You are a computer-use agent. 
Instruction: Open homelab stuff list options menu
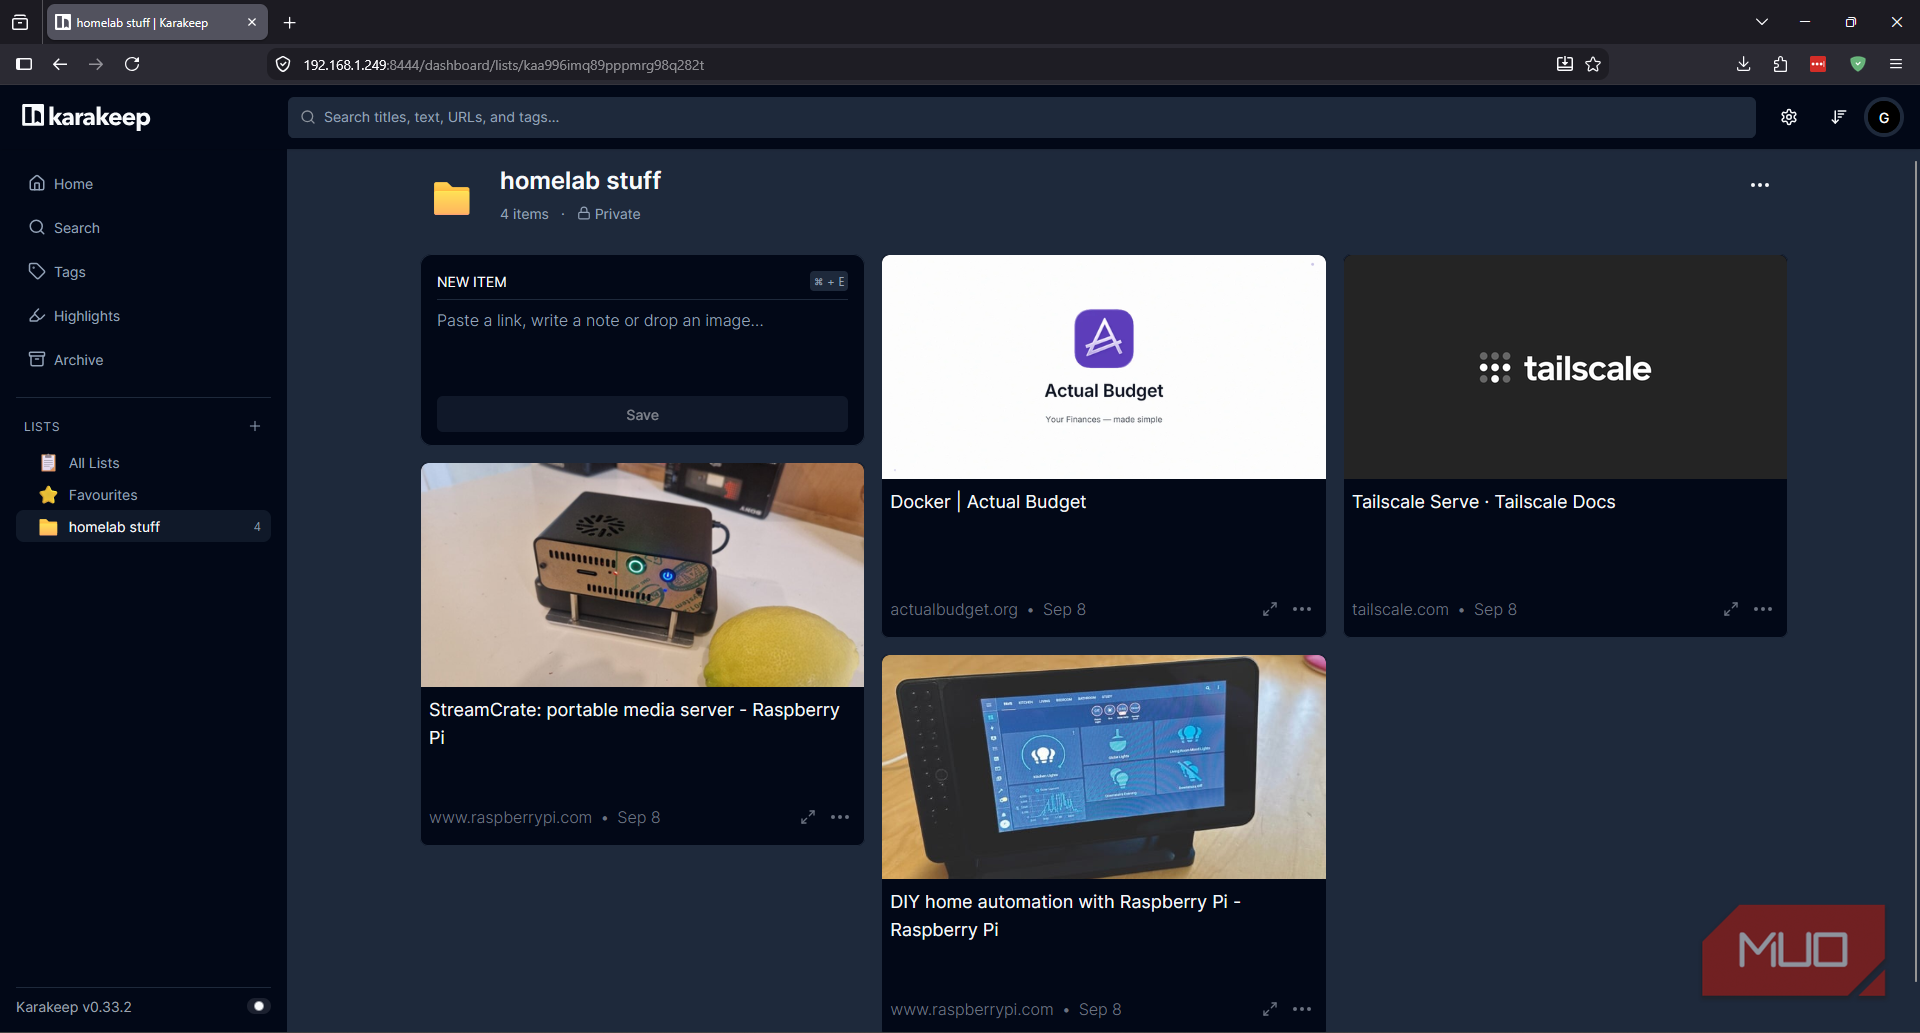[x=1760, y=185]
